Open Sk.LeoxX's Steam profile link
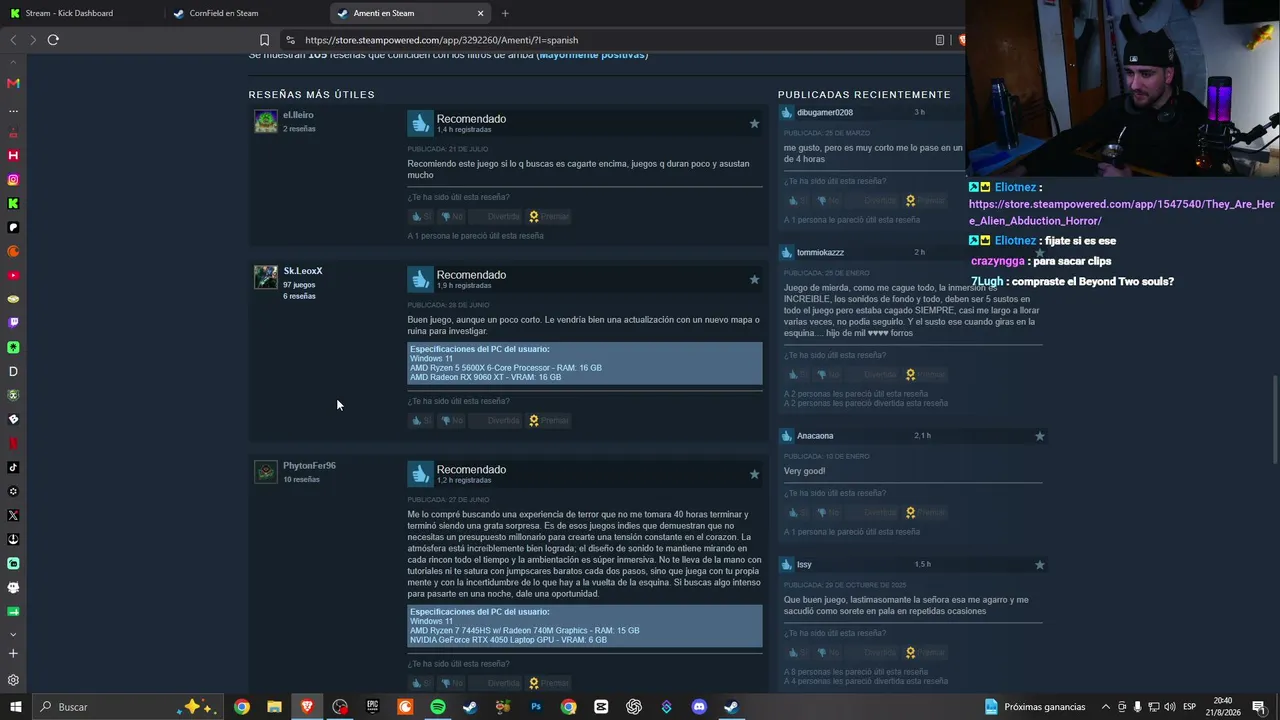 coord(303,271)
